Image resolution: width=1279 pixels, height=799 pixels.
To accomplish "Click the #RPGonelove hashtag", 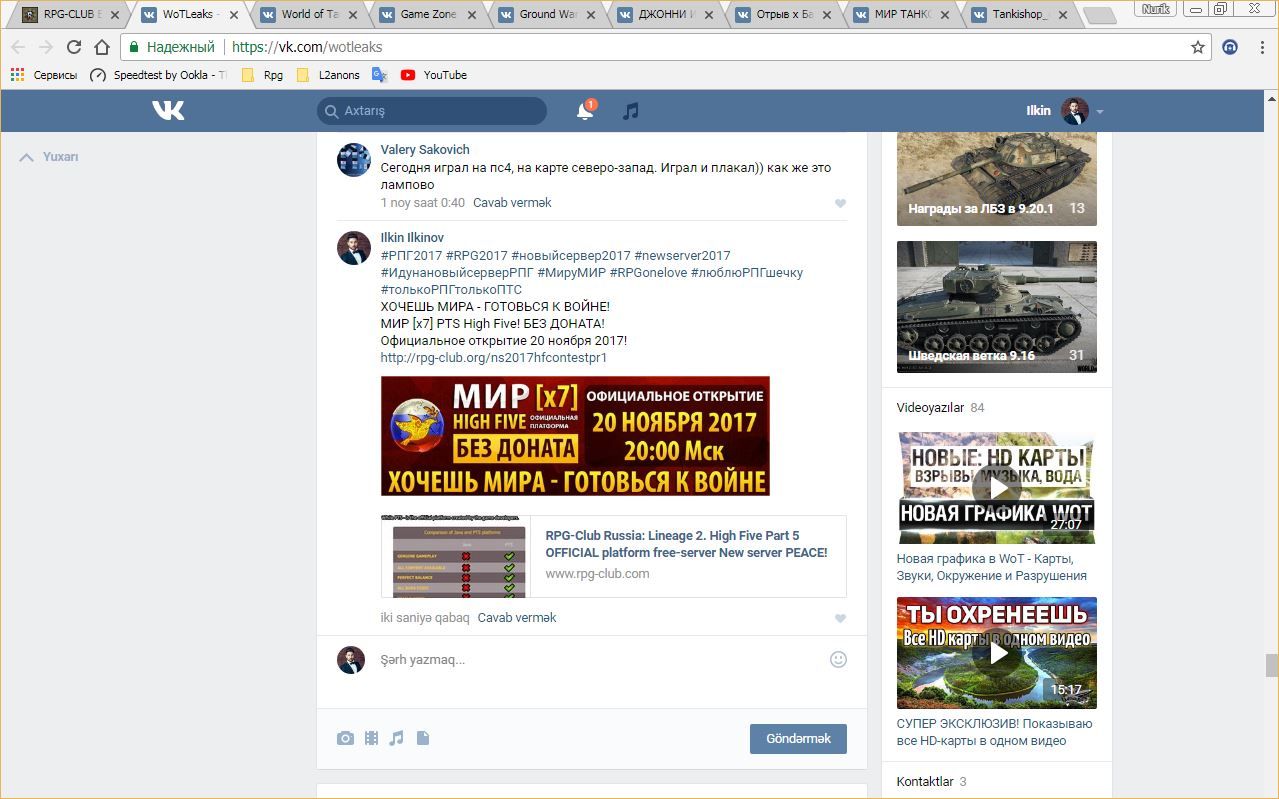I will (x=648, y=273).
